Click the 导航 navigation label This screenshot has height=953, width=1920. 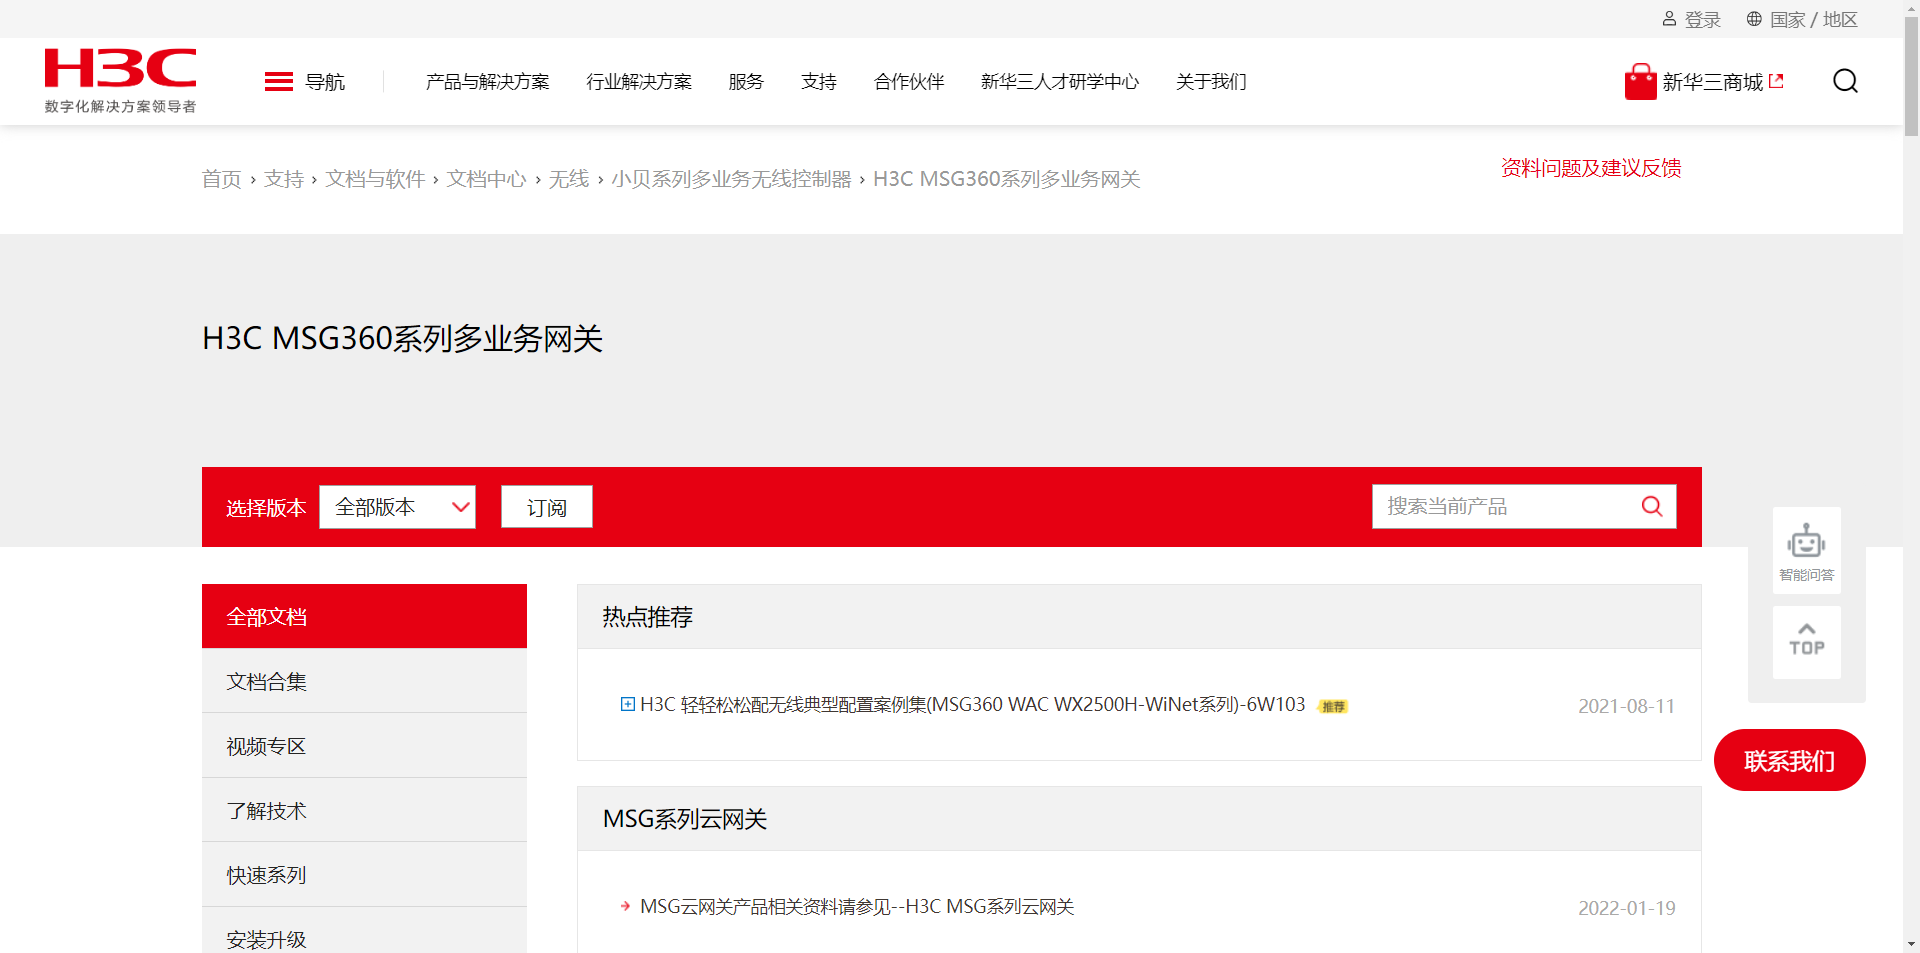[325, 82]
